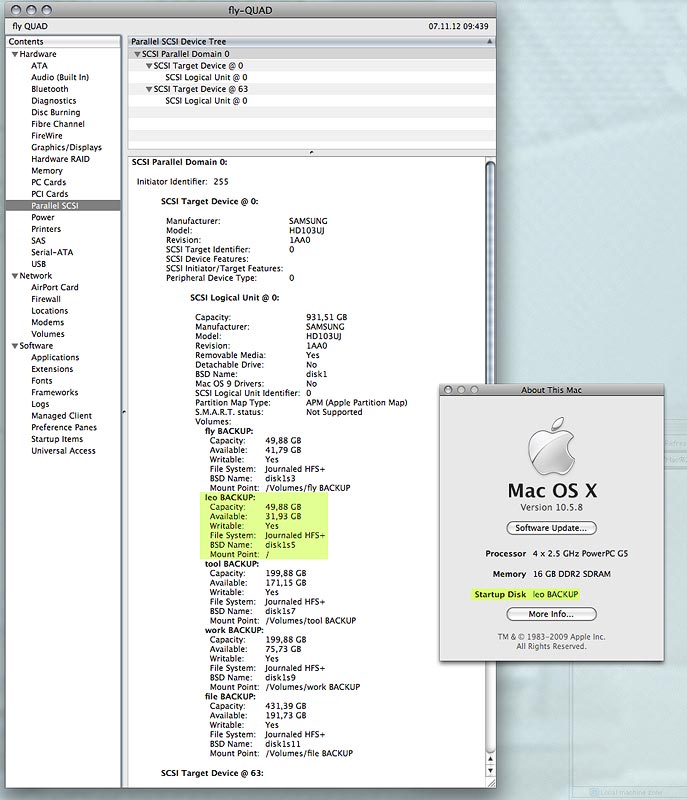Click the file BACKUP volume heading
This screenshot has width=687, height=800.
point(230,696)
